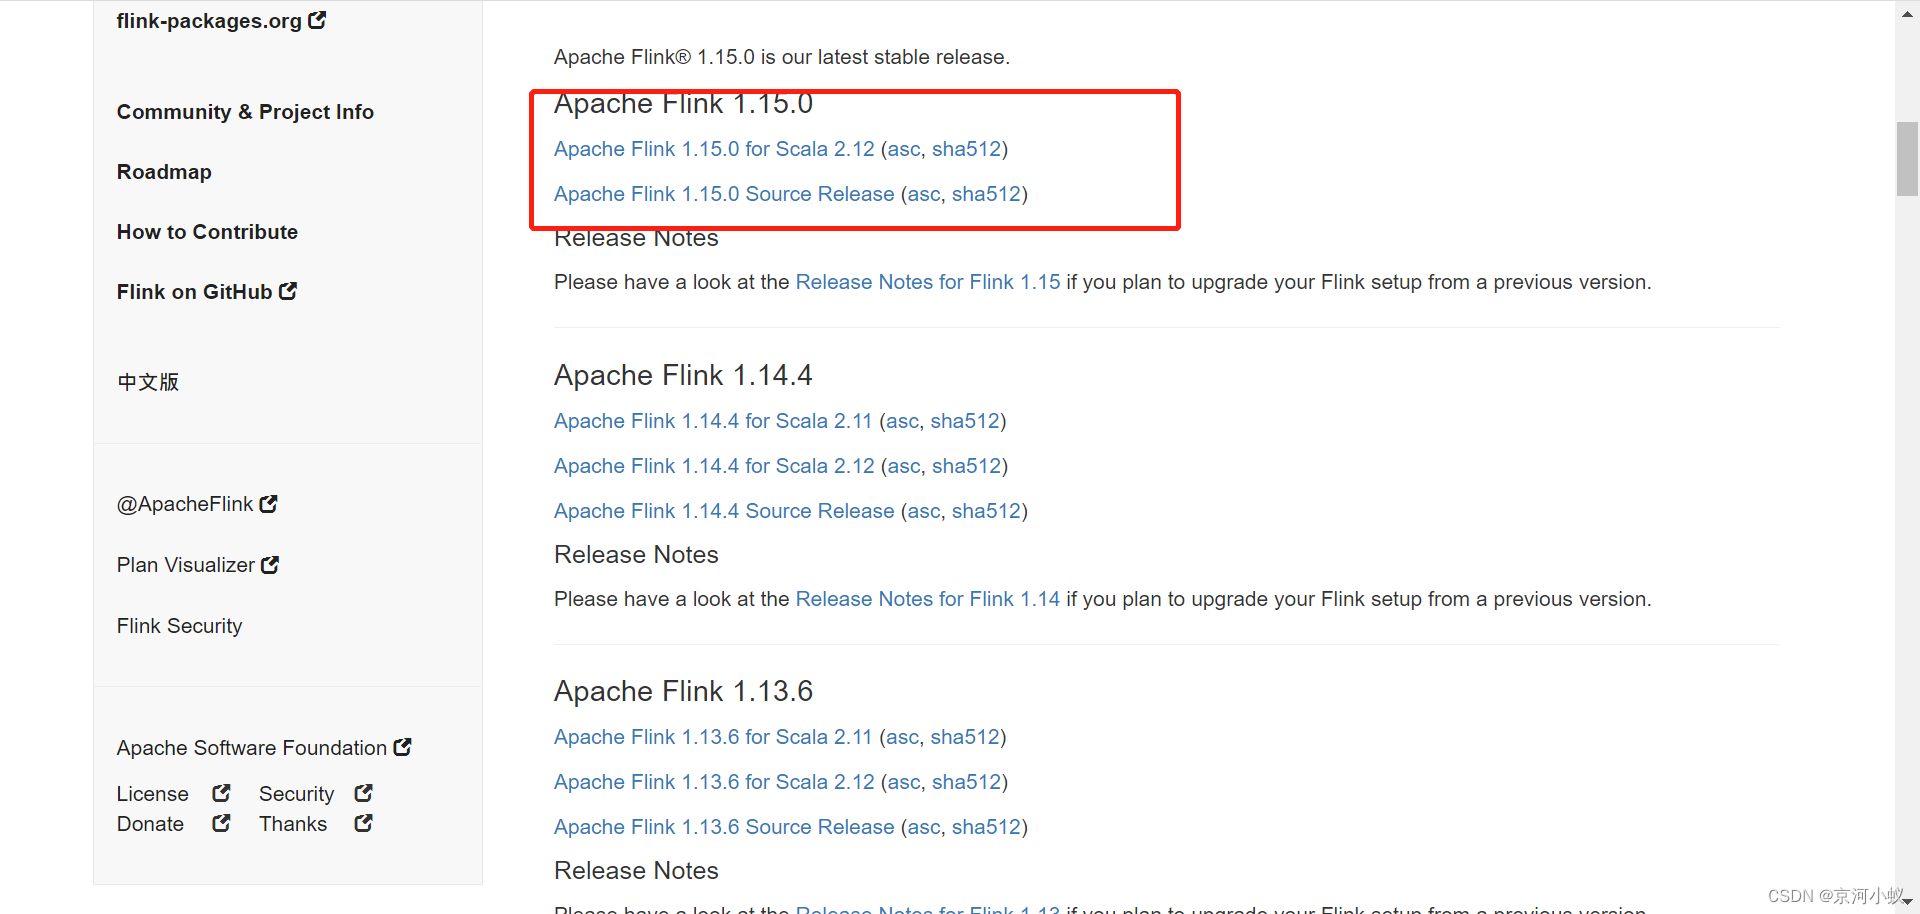This screenshot has width=1920, height=914.
Task: Click the Security footer link beside License
Action: (296, 794)
